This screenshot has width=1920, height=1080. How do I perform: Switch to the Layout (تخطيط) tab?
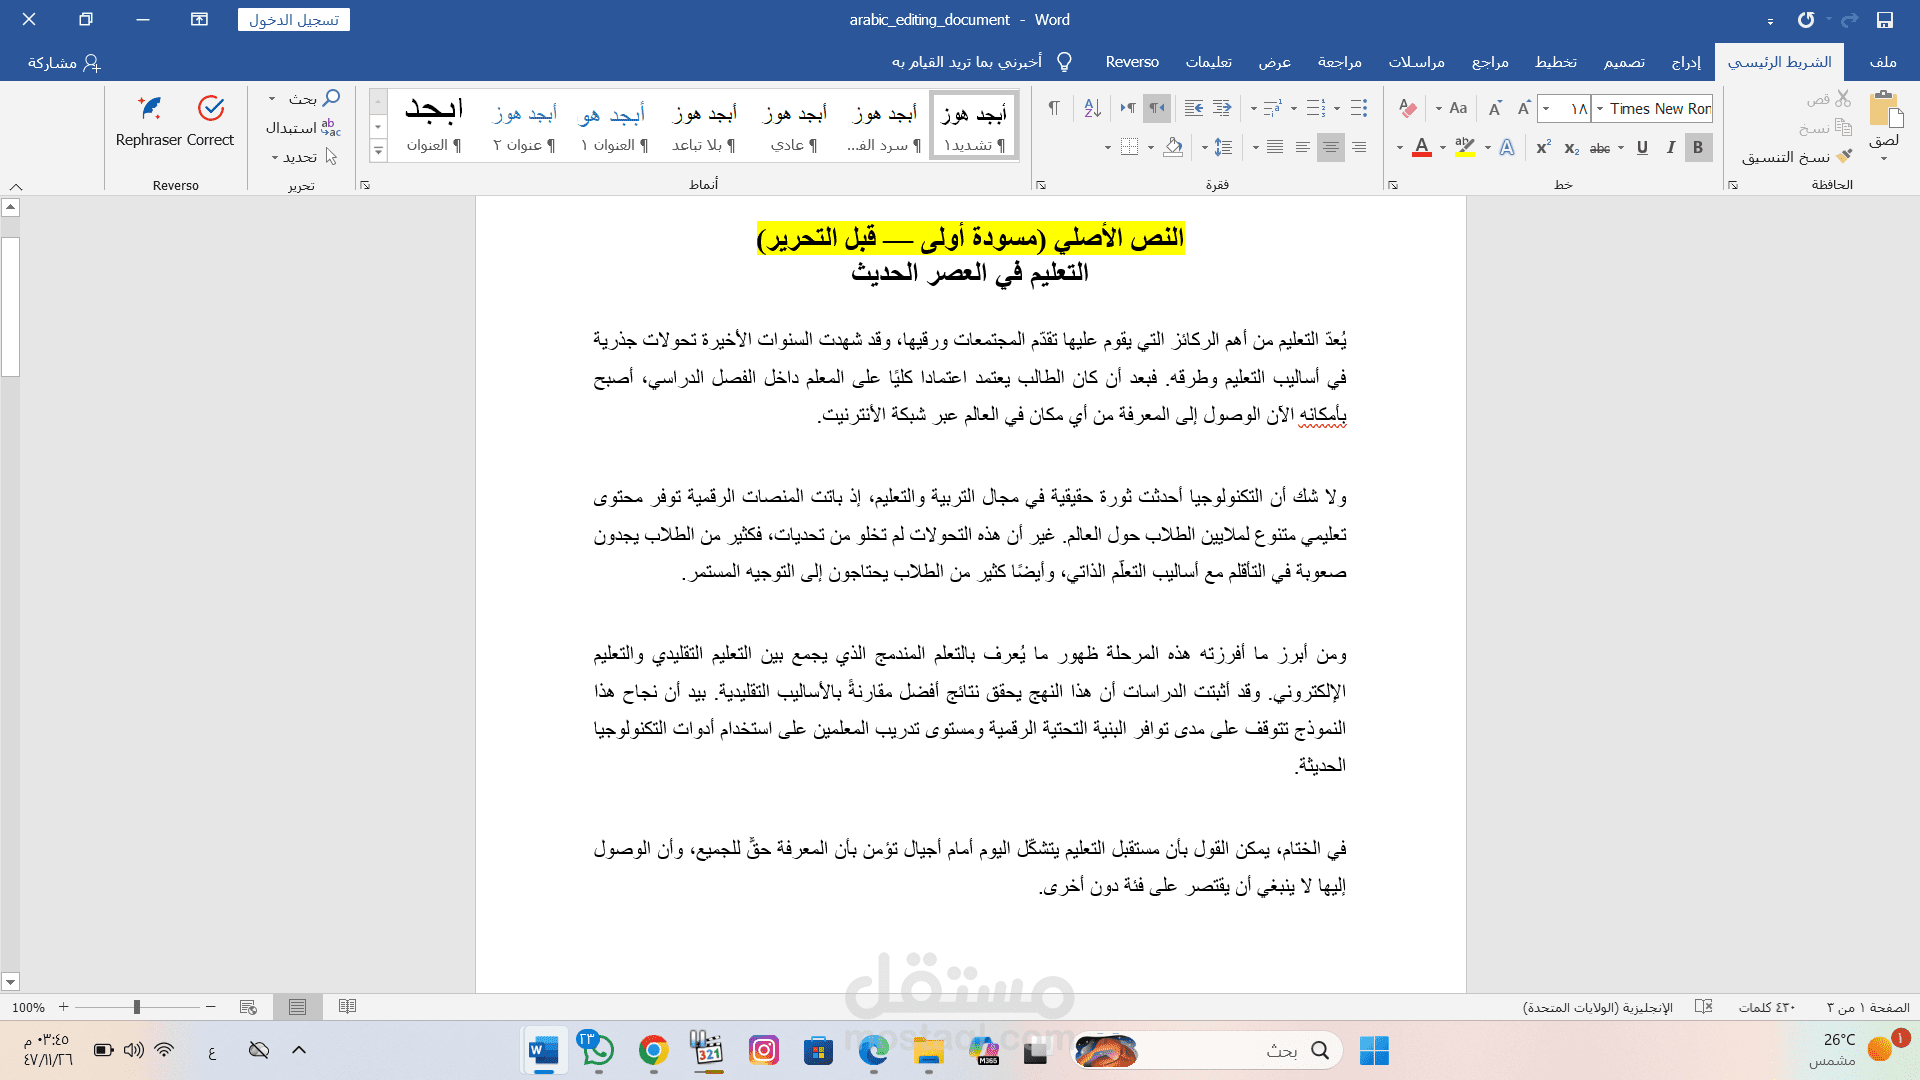(x=1556, y=62)
